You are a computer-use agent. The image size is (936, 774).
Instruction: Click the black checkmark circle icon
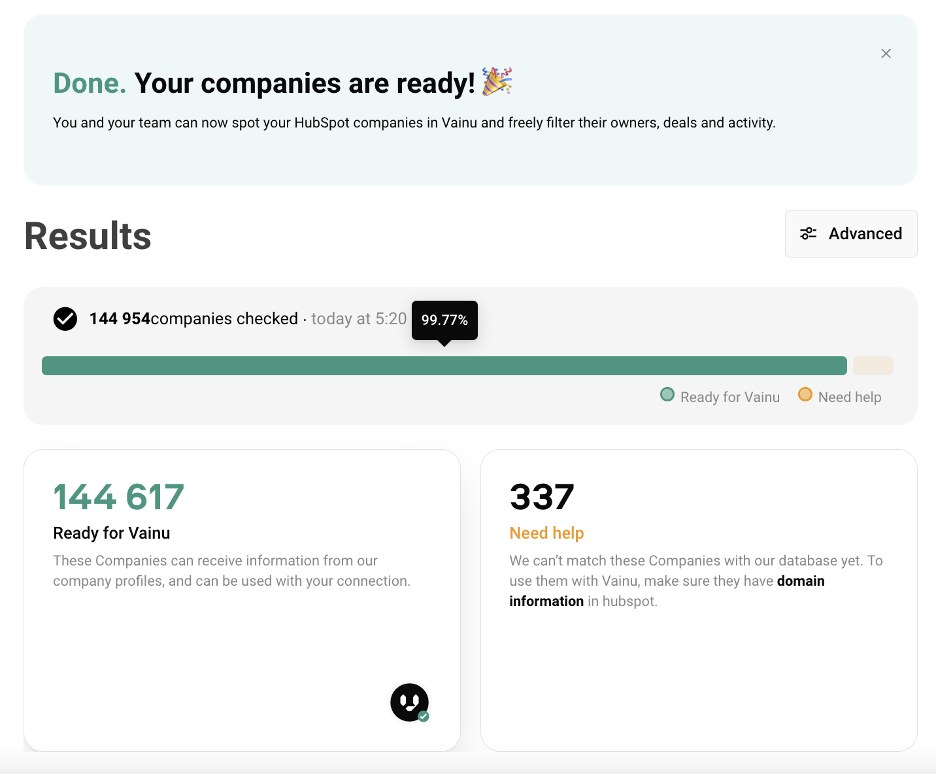pyautogui.click(x=65, y=319)
